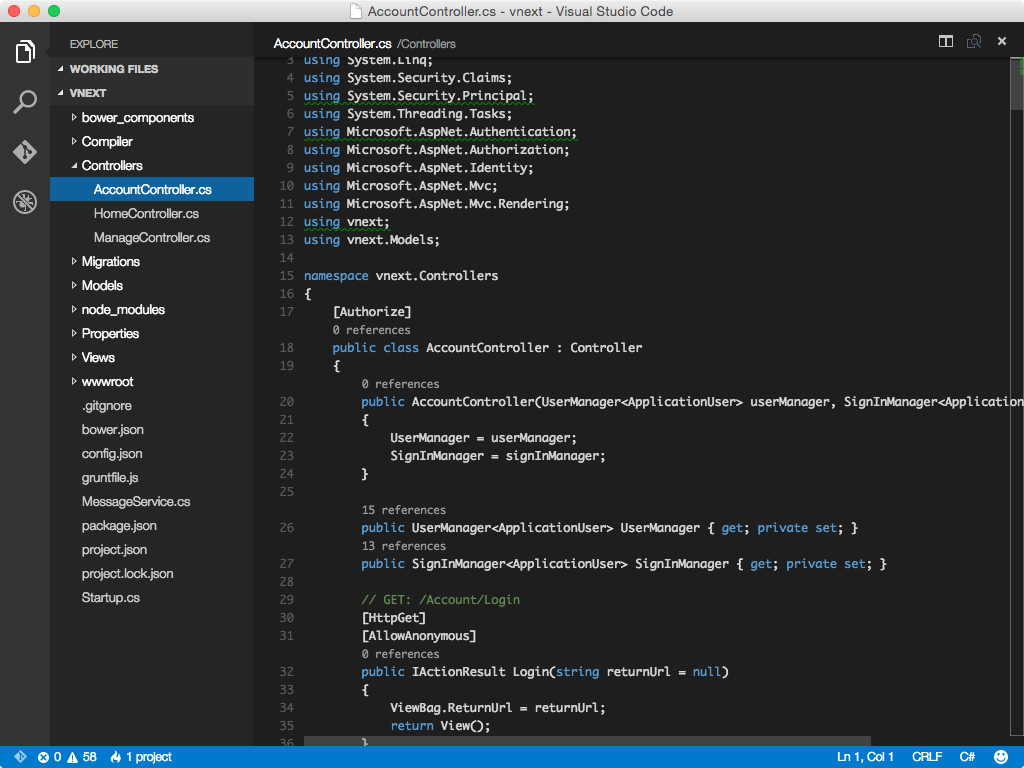Click 'return View();' on line 35
Image resolution: width=1024 pixels, height=768 pixels.
click(x=440, y=726)
